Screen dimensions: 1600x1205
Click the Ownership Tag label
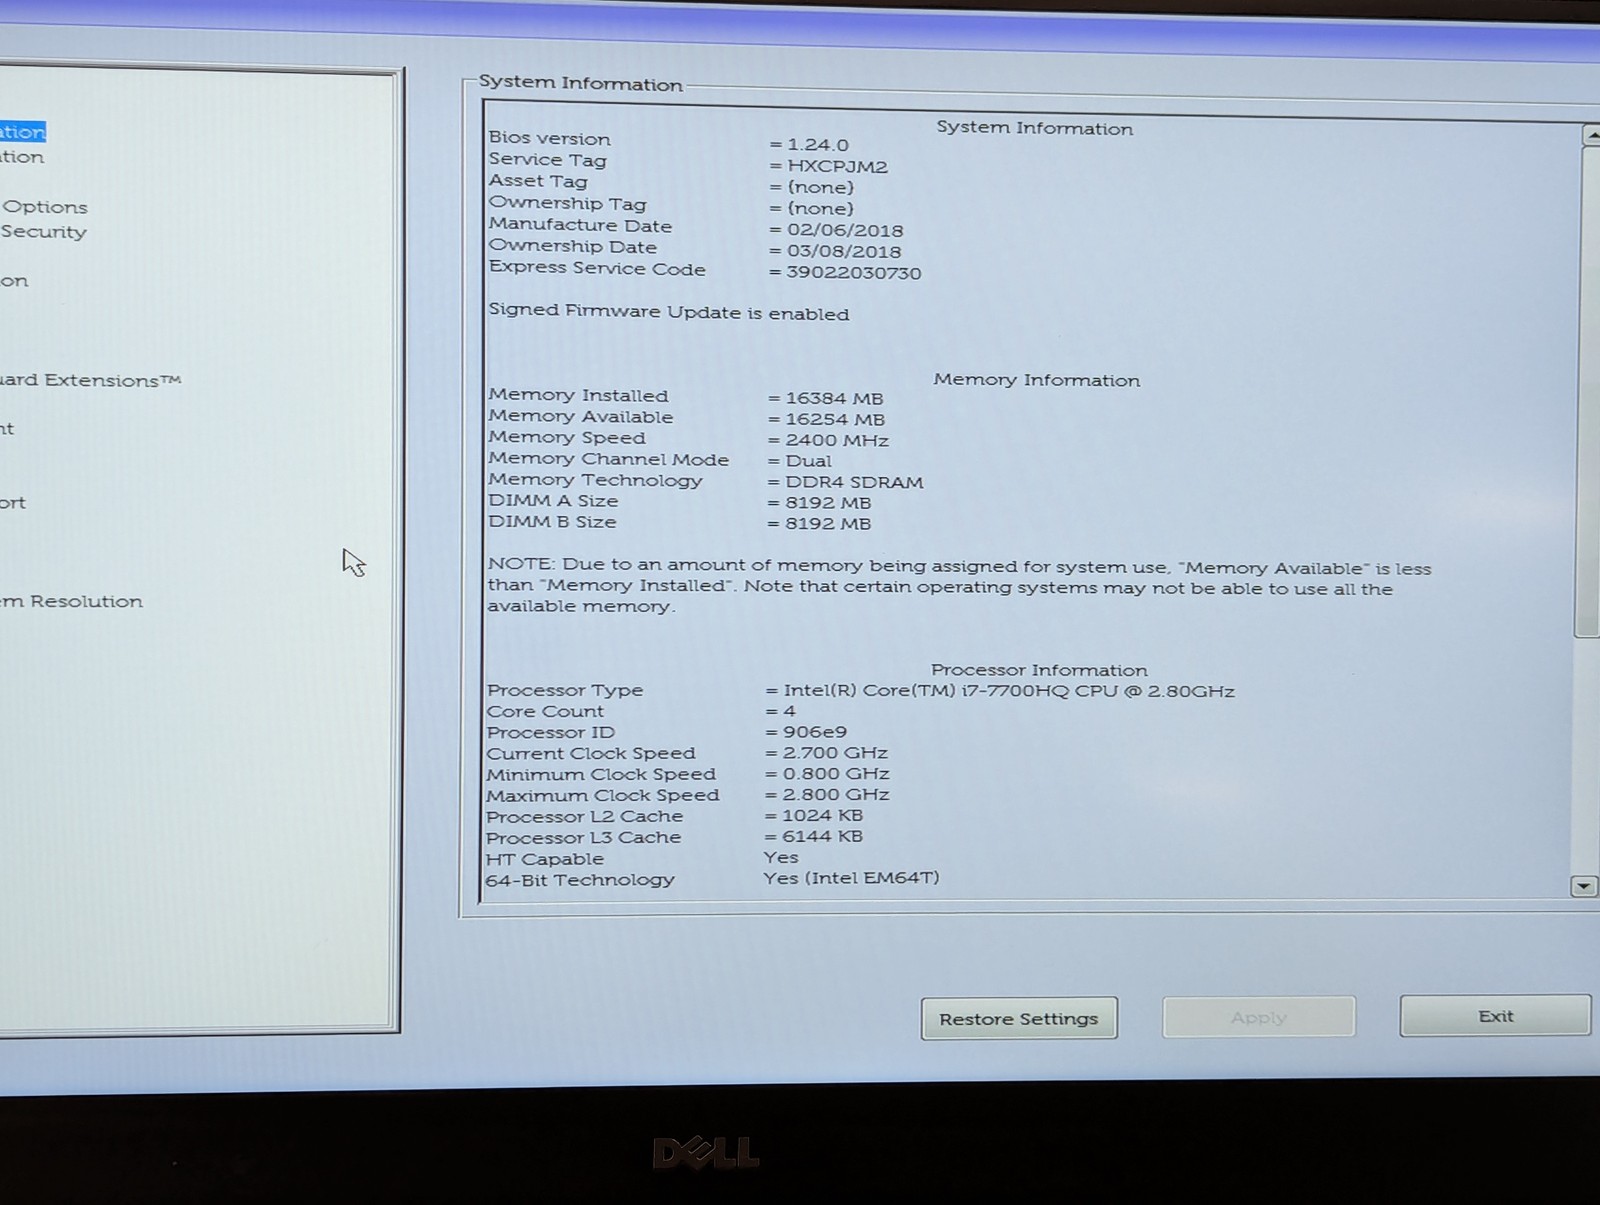click(567, 203)
